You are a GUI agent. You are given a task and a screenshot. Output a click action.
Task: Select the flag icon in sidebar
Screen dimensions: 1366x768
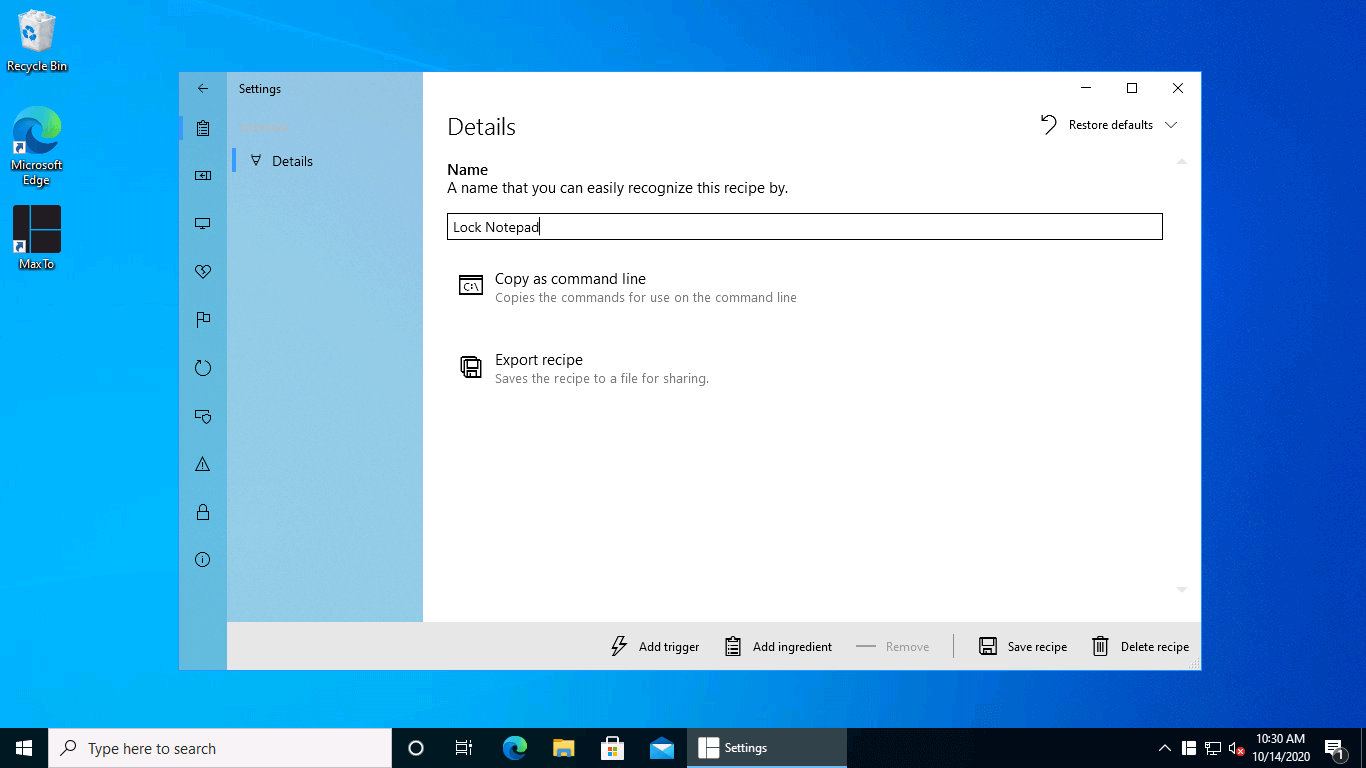tap(203, 320)
